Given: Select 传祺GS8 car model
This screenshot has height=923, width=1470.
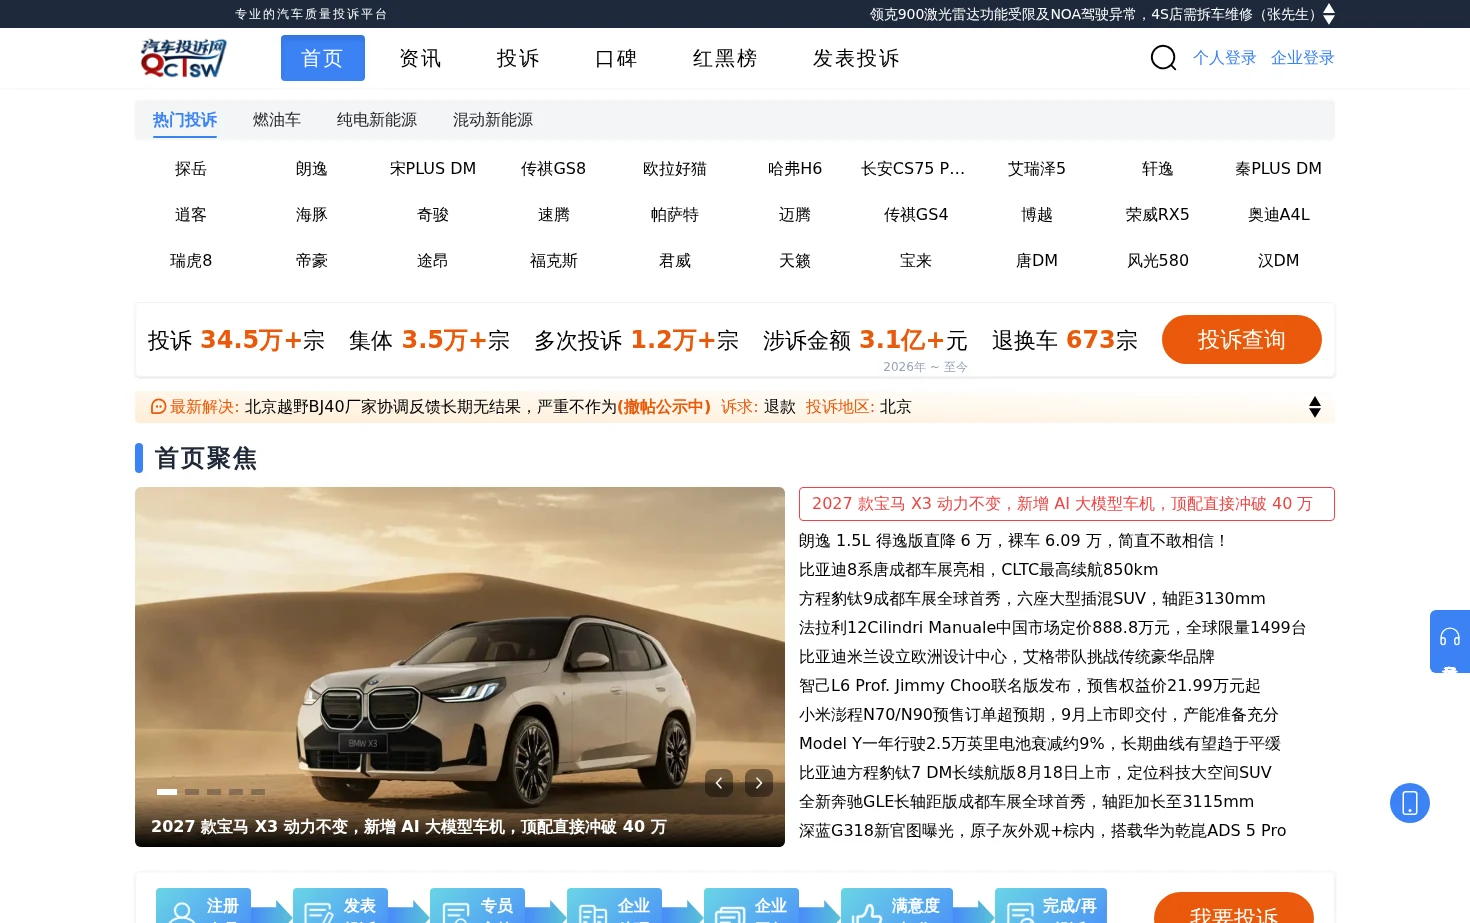Looking at the screenshot, I should pos(554,169).
